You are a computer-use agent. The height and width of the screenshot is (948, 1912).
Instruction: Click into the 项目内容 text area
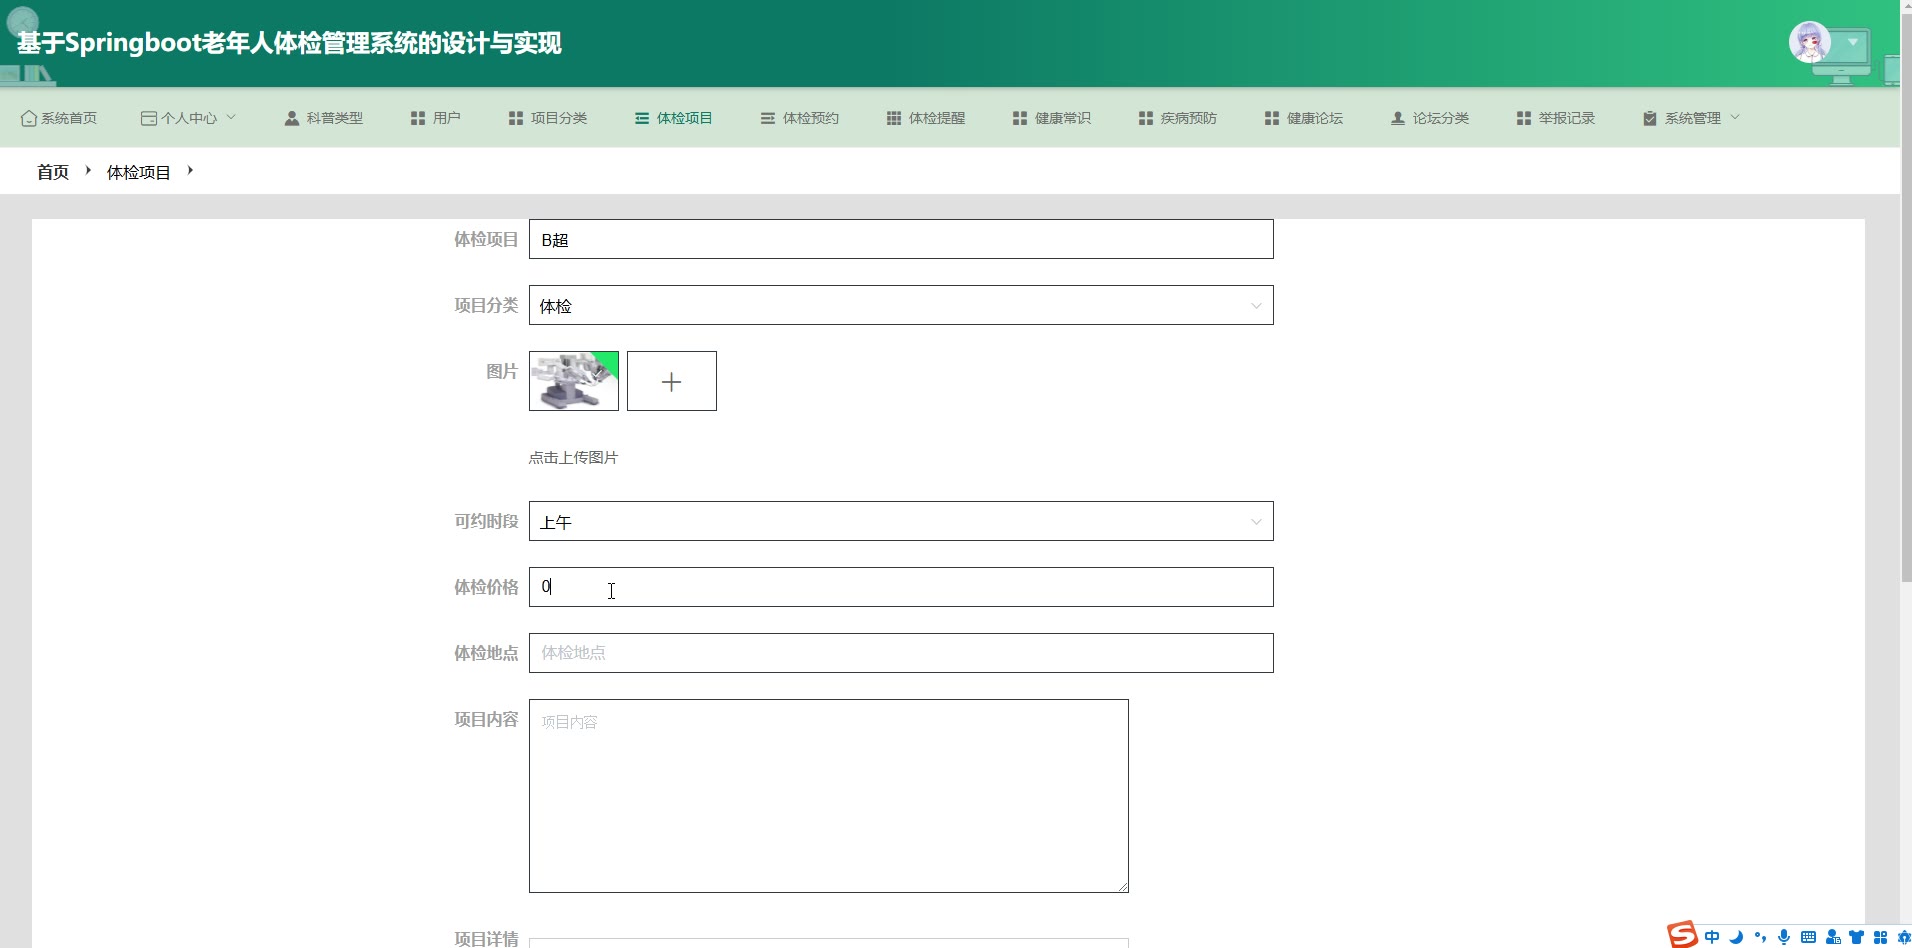[x=829, y=796]
